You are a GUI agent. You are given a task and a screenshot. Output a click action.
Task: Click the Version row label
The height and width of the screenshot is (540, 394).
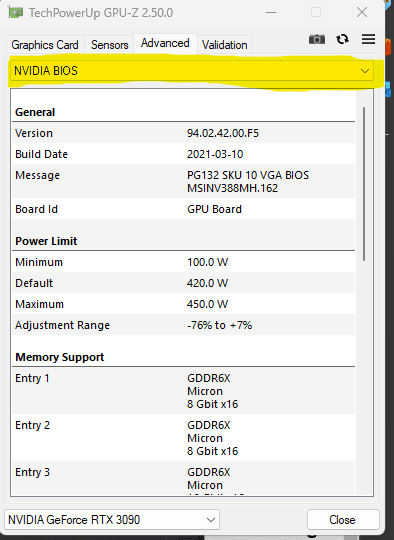click(x=34, y=133)
